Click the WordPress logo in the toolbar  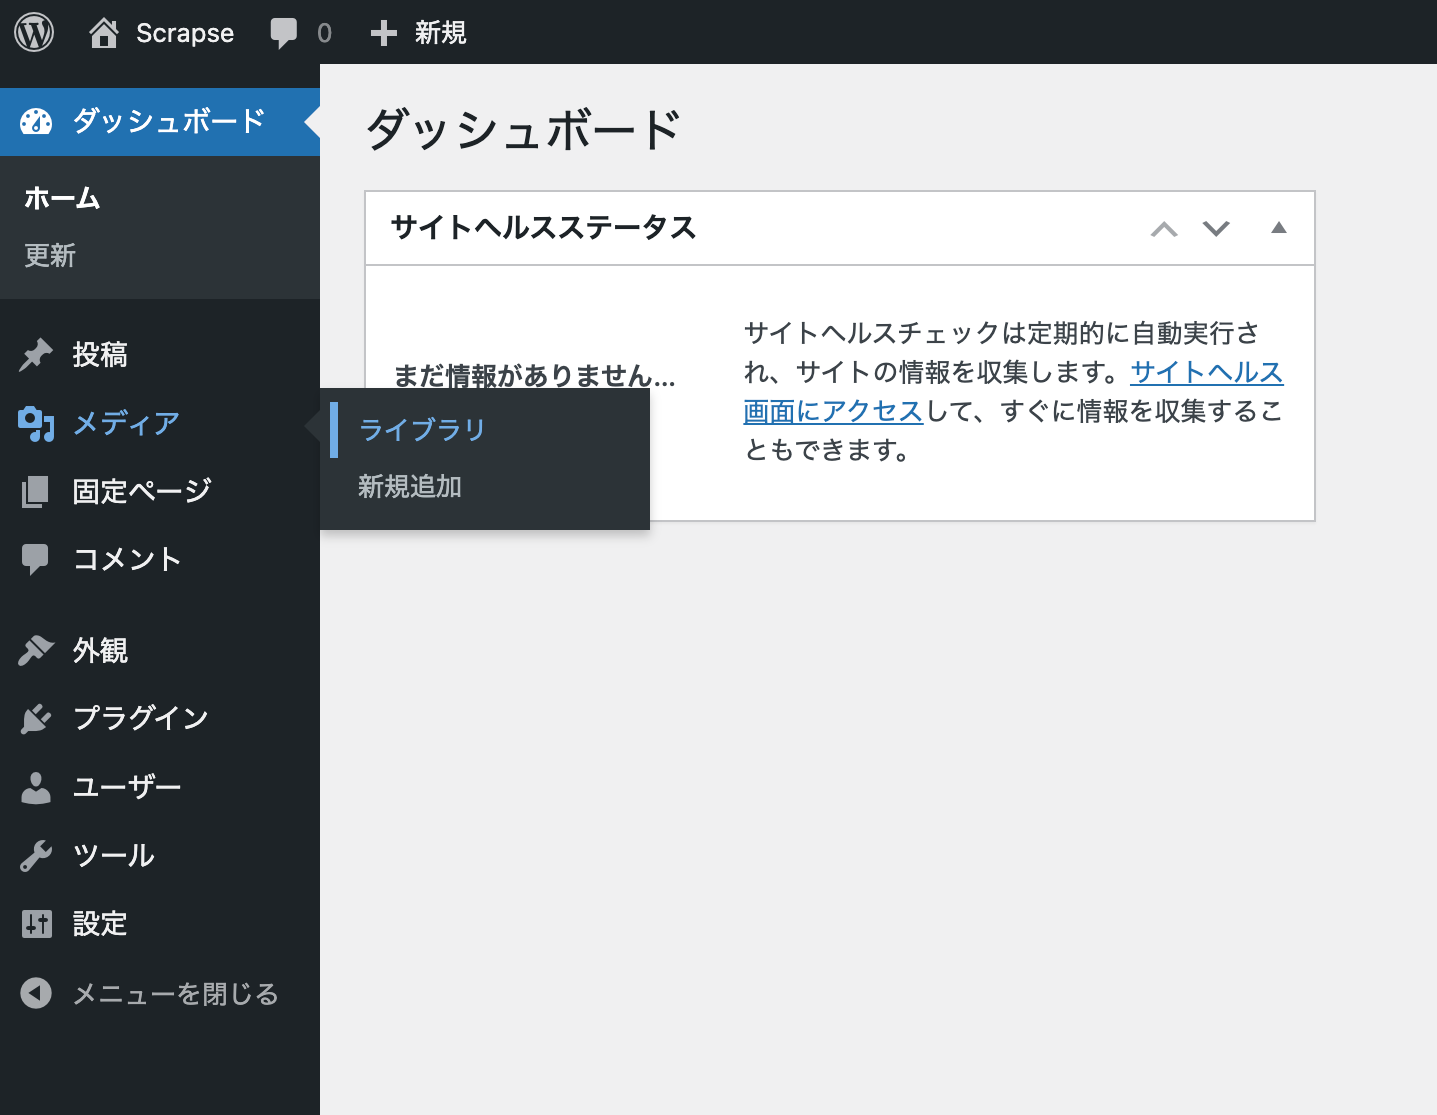click(33, 32)
